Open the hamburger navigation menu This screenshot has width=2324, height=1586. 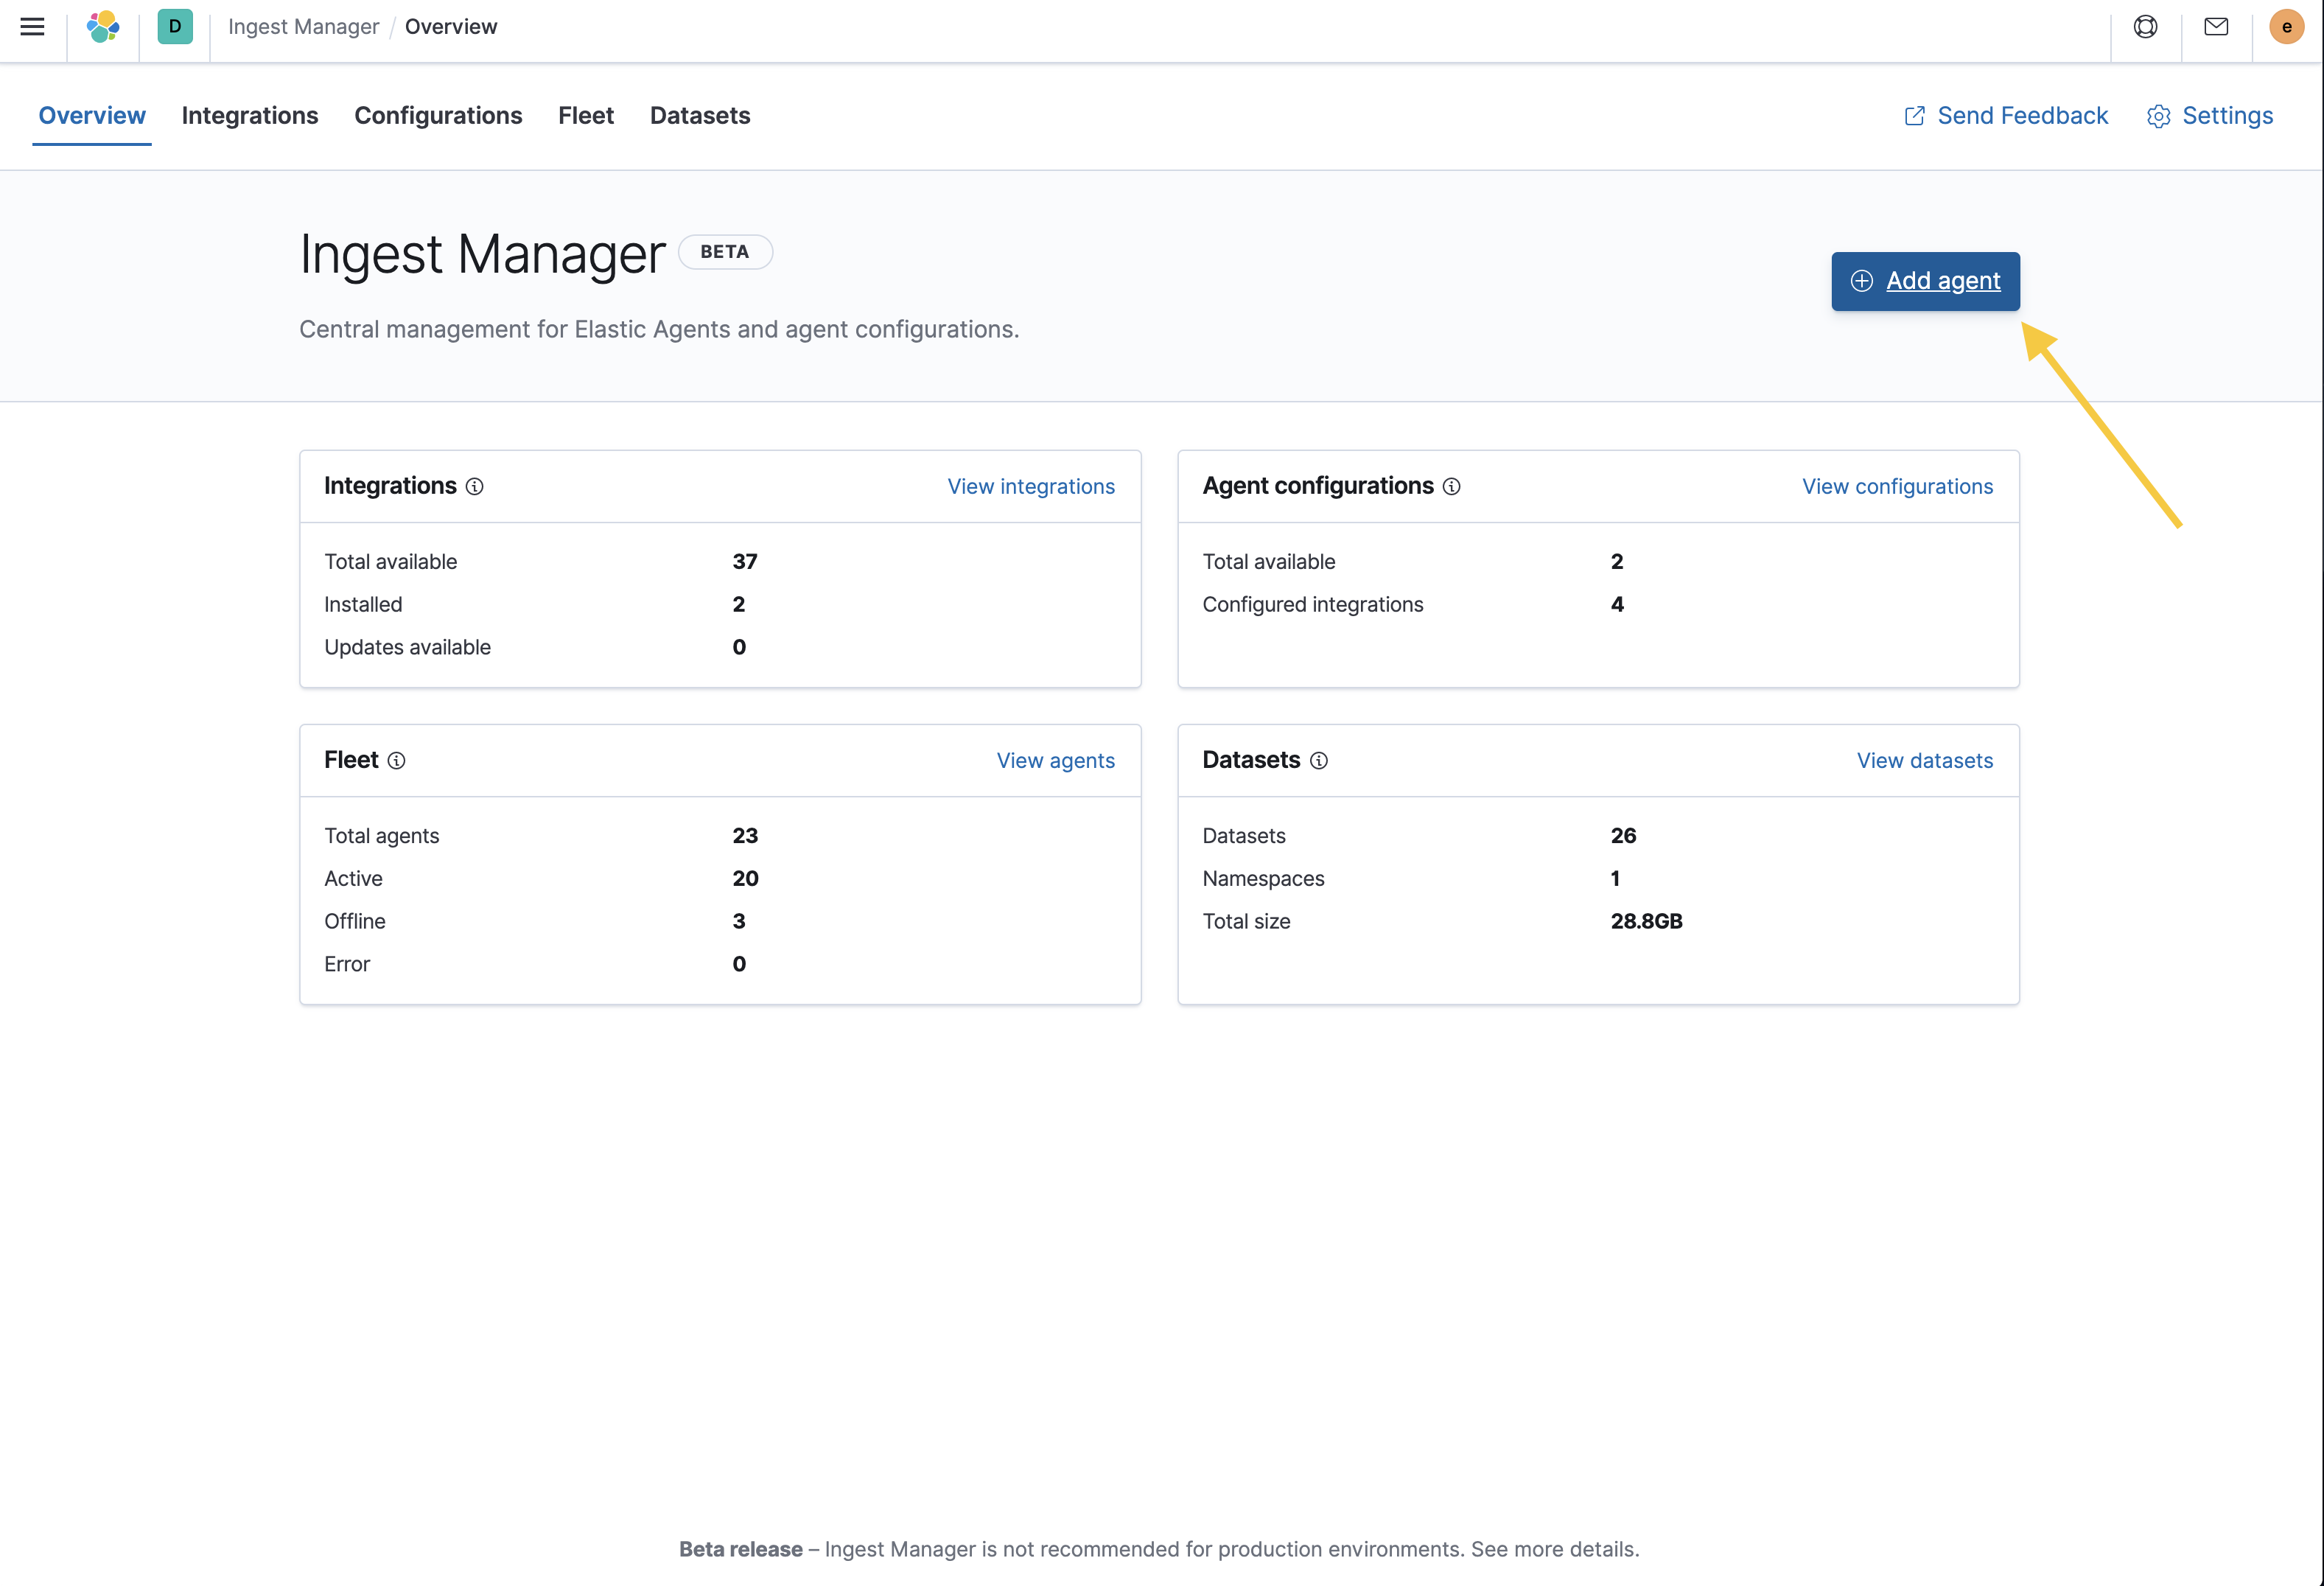coord(32,27)
